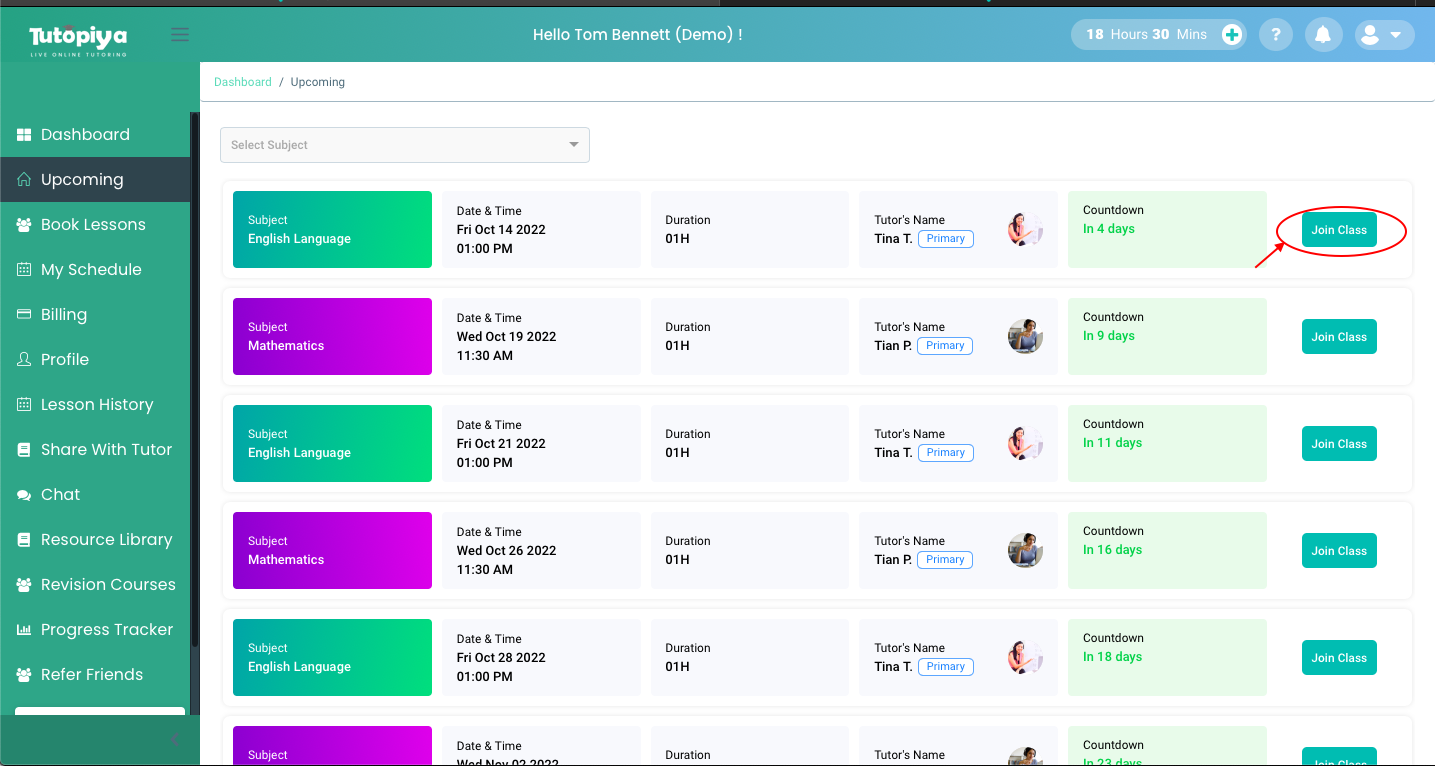Open the Select Subject dropdown
This screenshot has width=1435, height=766.
(404, 145)
